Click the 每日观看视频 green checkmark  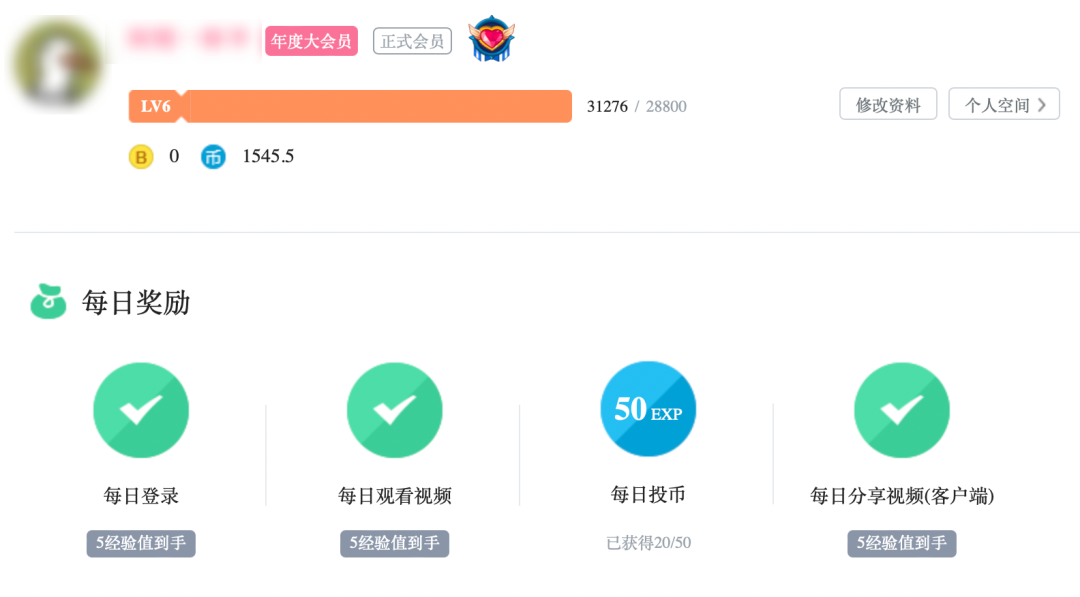pos(394,410)
